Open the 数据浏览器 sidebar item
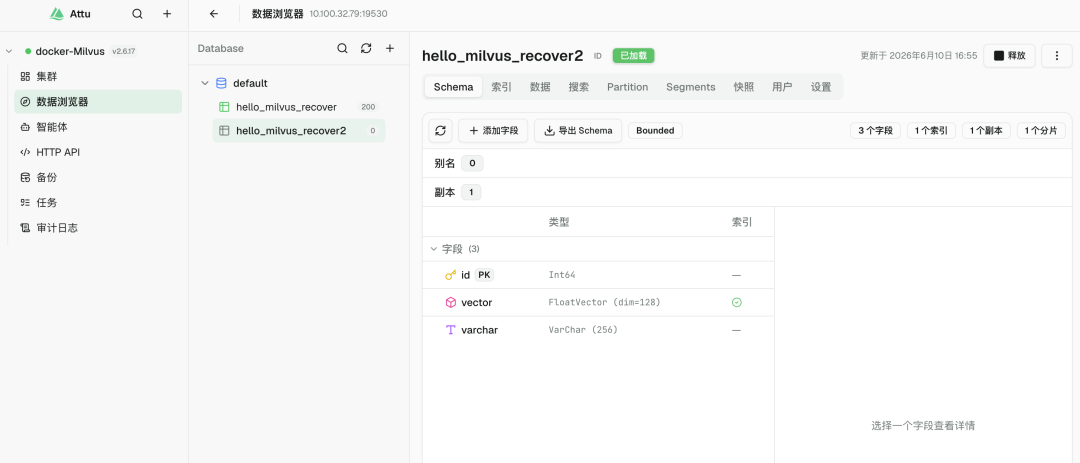 (98, 102)
